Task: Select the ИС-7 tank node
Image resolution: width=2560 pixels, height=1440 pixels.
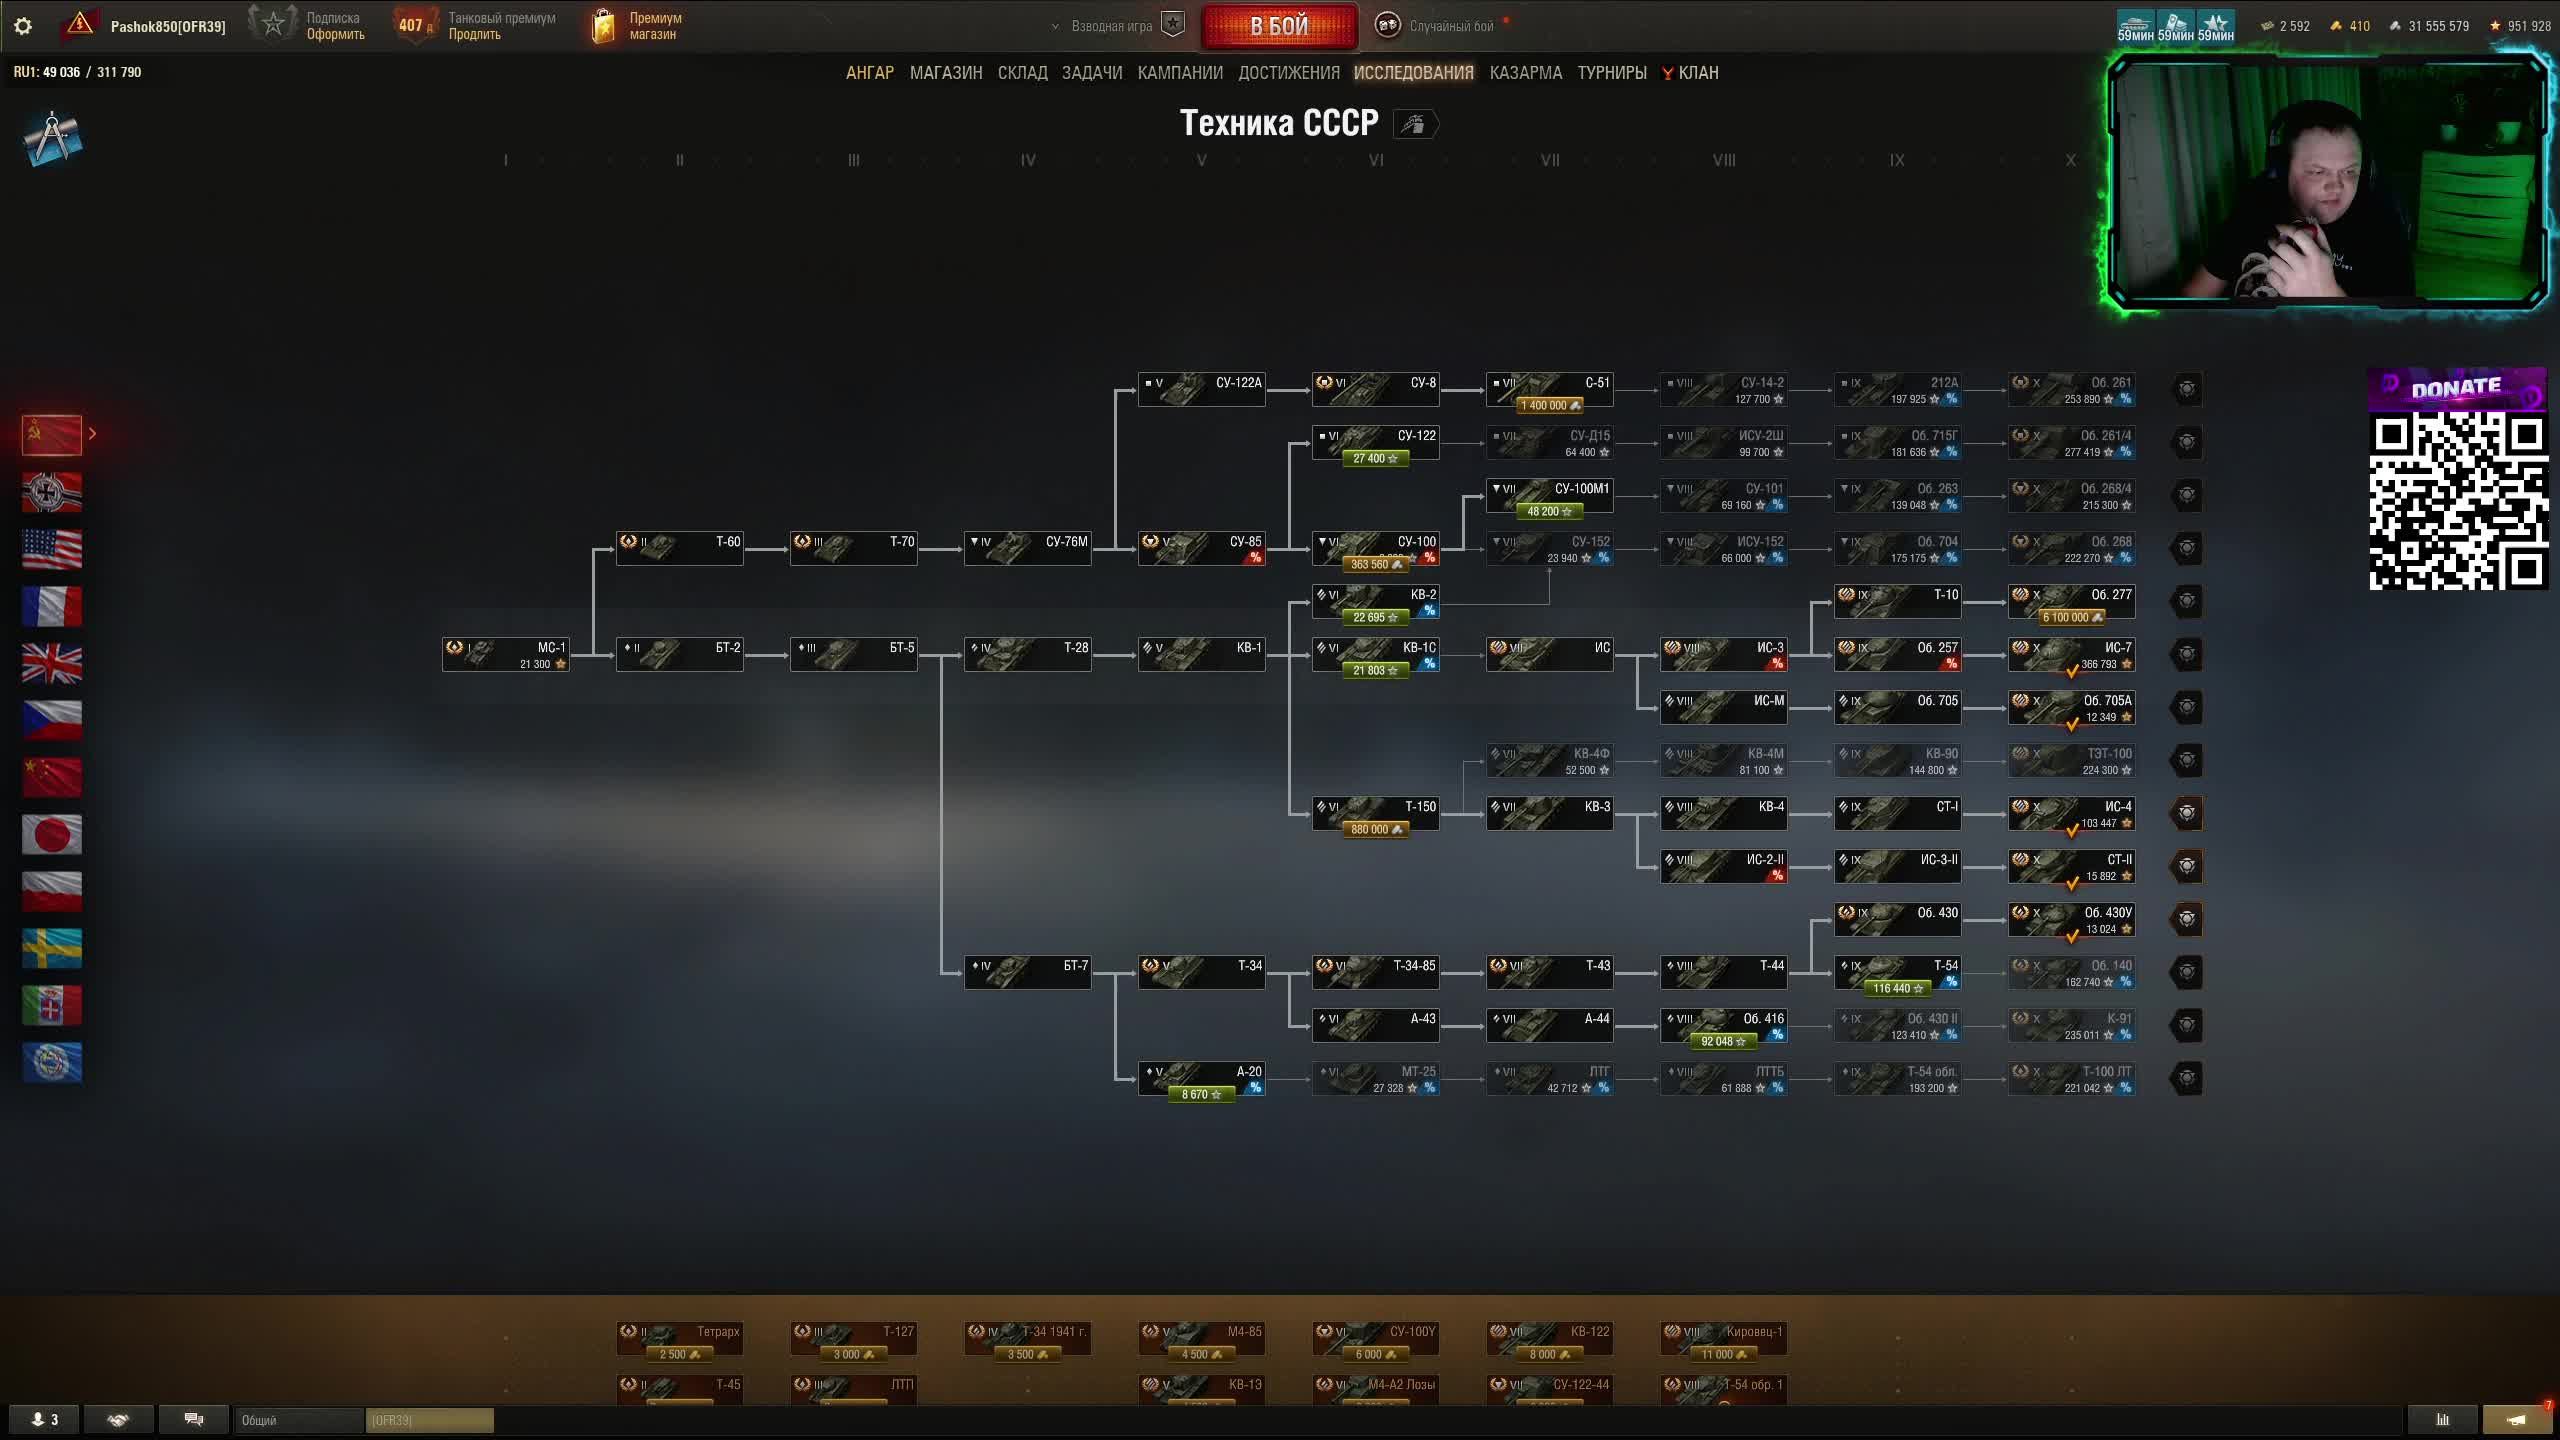Action: tap(2071, 654)
